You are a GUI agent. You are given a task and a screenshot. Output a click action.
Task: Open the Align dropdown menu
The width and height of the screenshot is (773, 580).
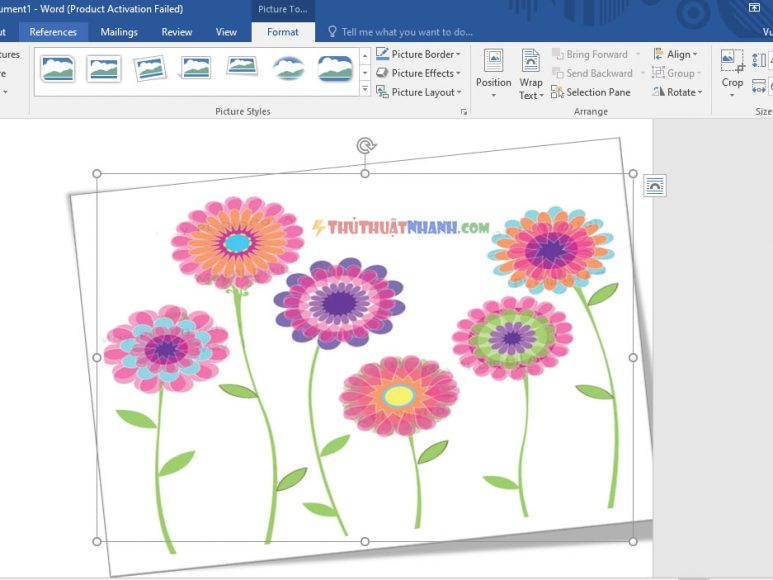point(677,54)
